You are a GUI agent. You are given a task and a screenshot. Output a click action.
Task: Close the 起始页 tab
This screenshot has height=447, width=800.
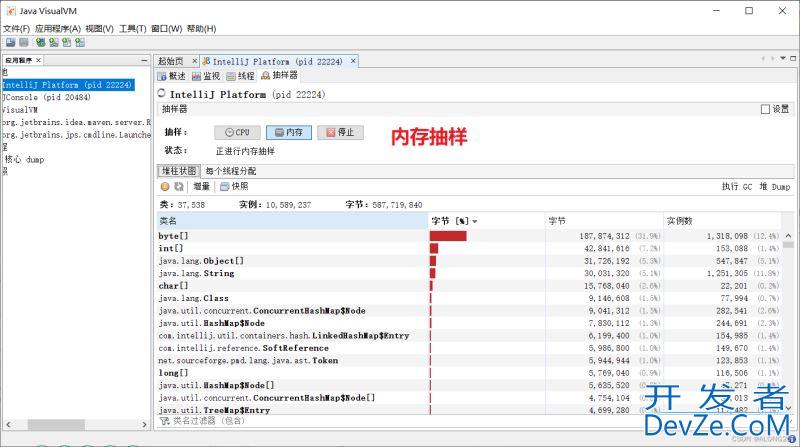(x=194, y=61)
